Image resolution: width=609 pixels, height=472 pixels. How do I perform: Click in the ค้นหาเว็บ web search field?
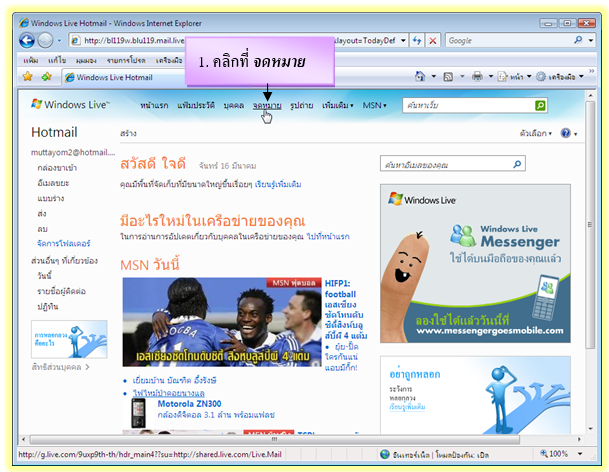468,105
